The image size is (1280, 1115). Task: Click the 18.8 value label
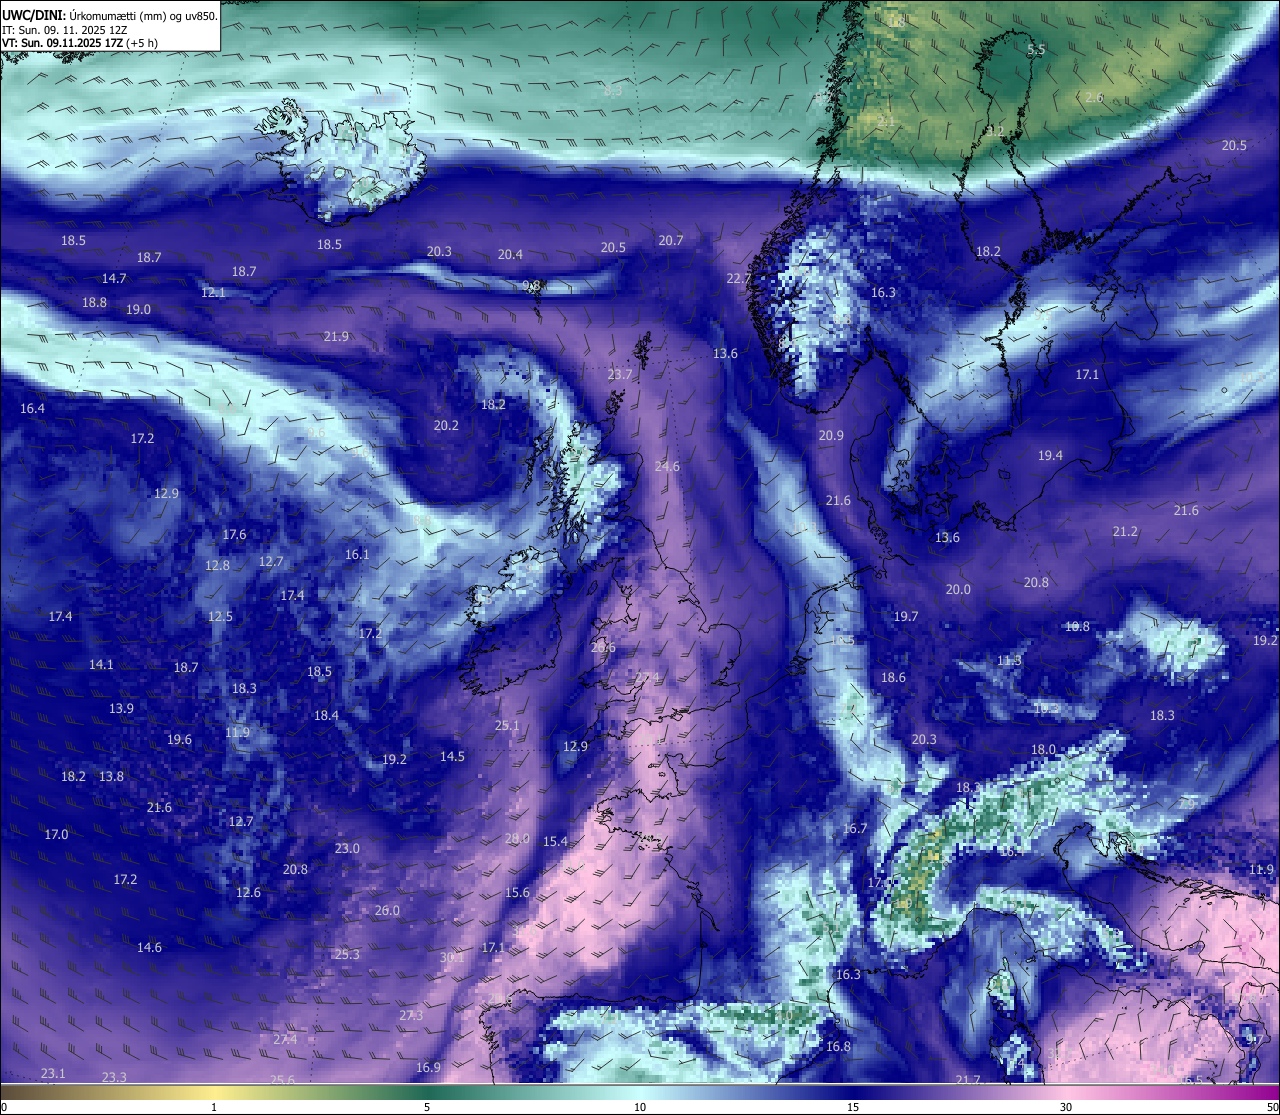click(x=94, y=302)
